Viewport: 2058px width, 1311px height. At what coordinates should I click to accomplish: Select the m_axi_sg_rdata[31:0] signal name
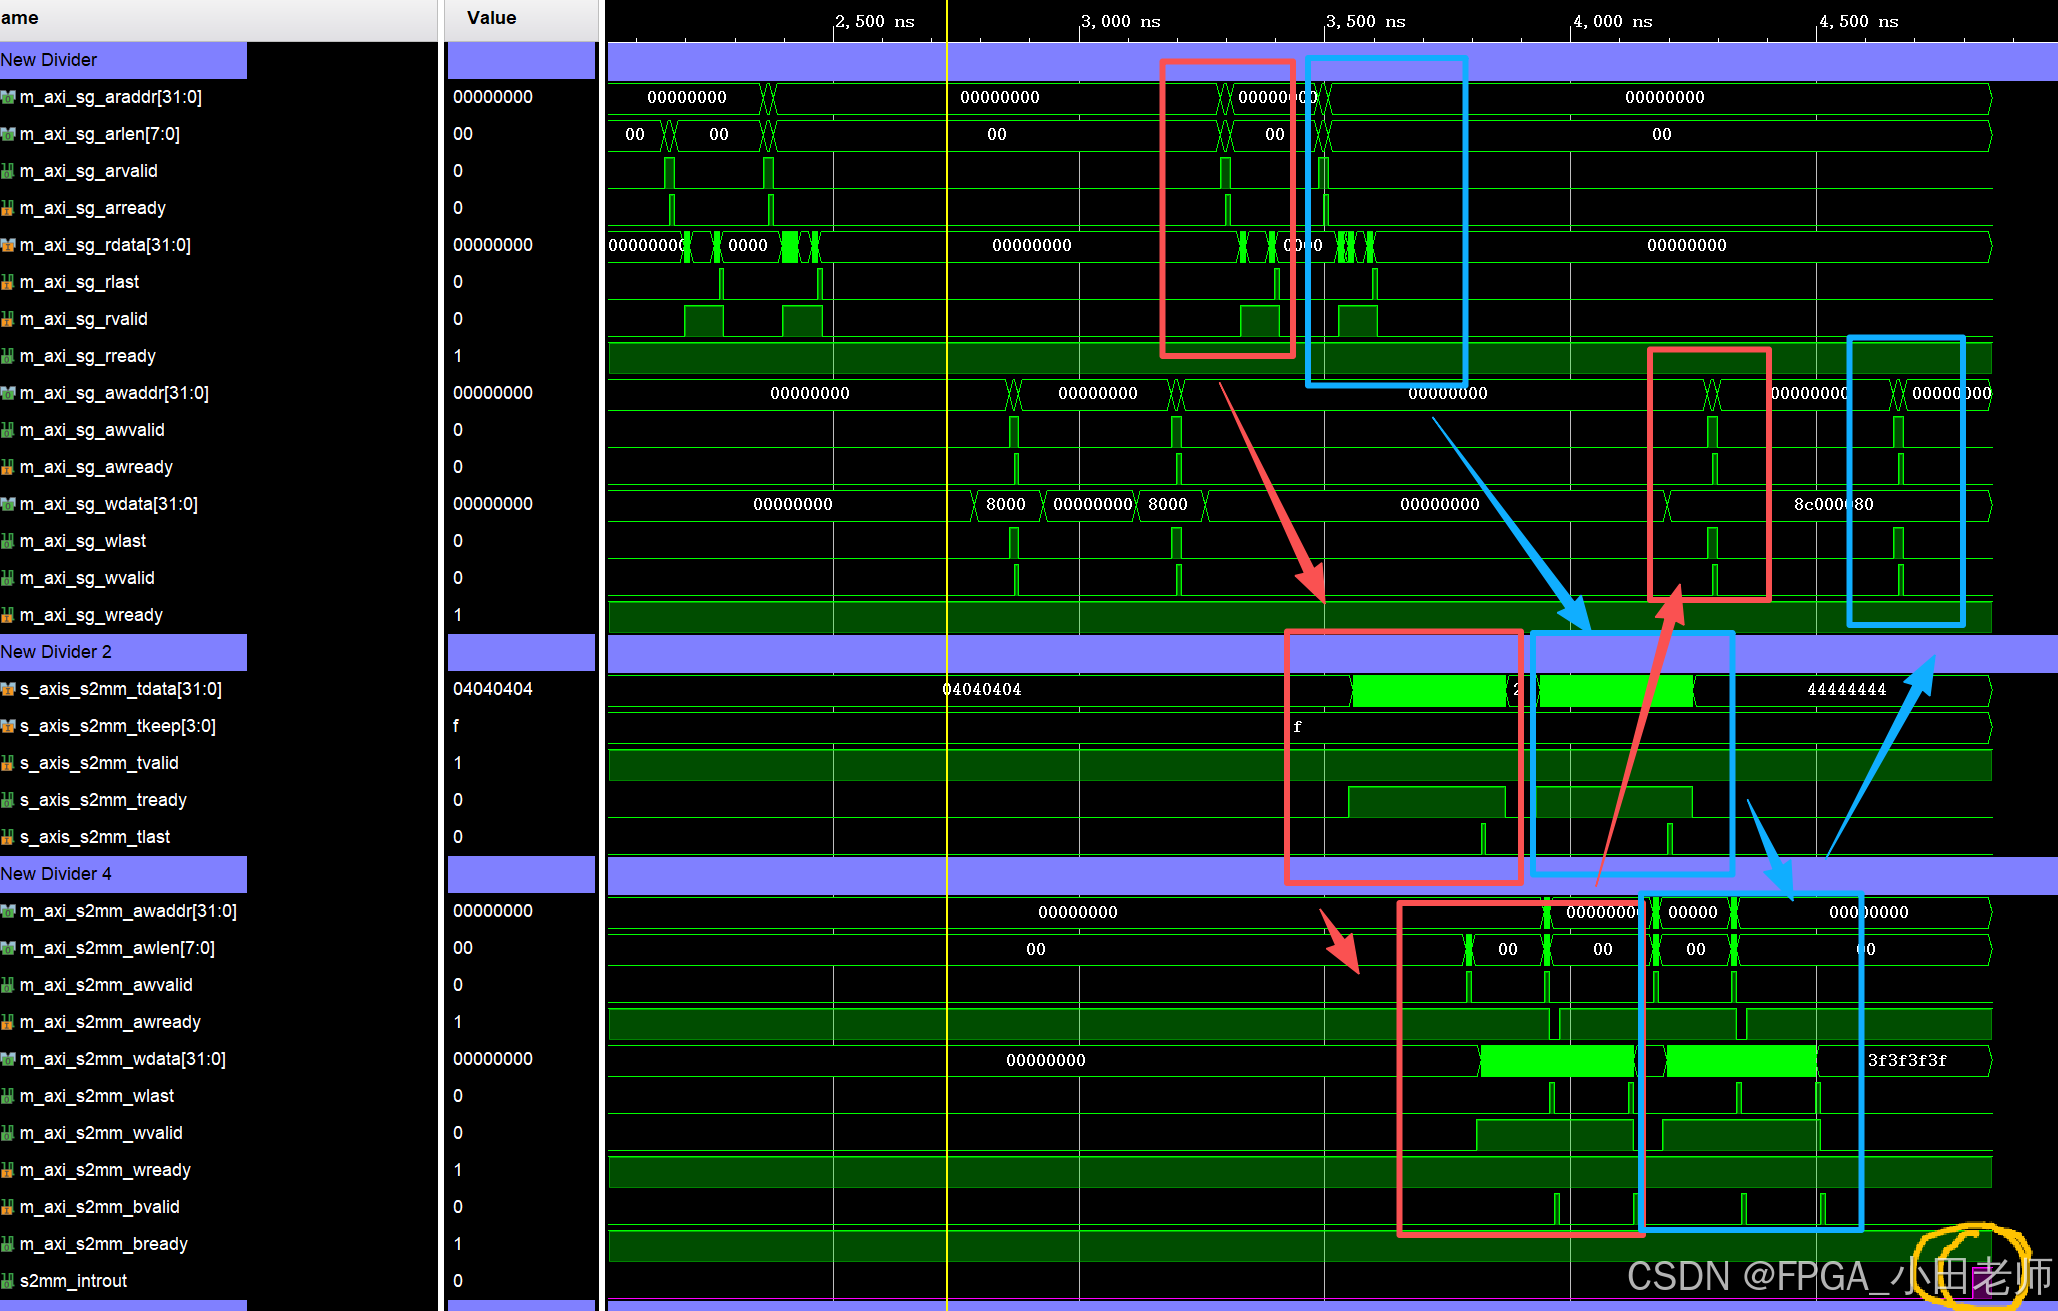(105, 245)
